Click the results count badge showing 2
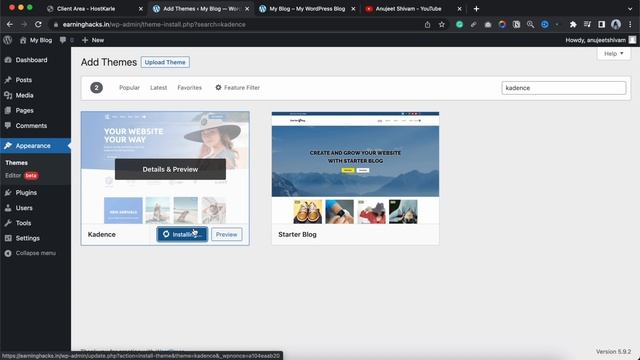Image resolution: width=640 pixels, height=360 pixels. click(x=96, y=87)
